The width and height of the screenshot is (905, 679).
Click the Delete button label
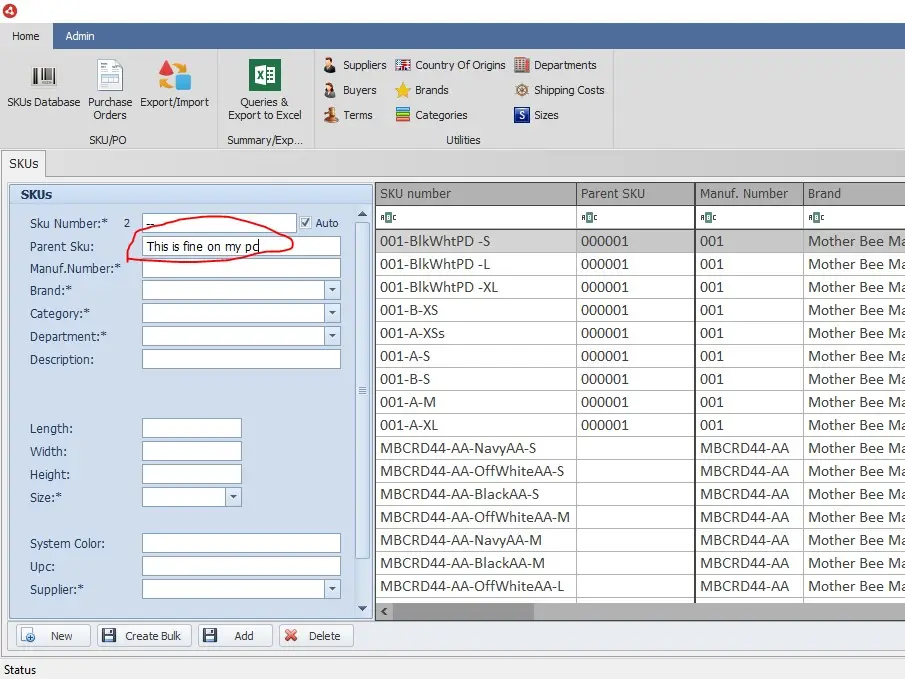click(x=324, y=636)
